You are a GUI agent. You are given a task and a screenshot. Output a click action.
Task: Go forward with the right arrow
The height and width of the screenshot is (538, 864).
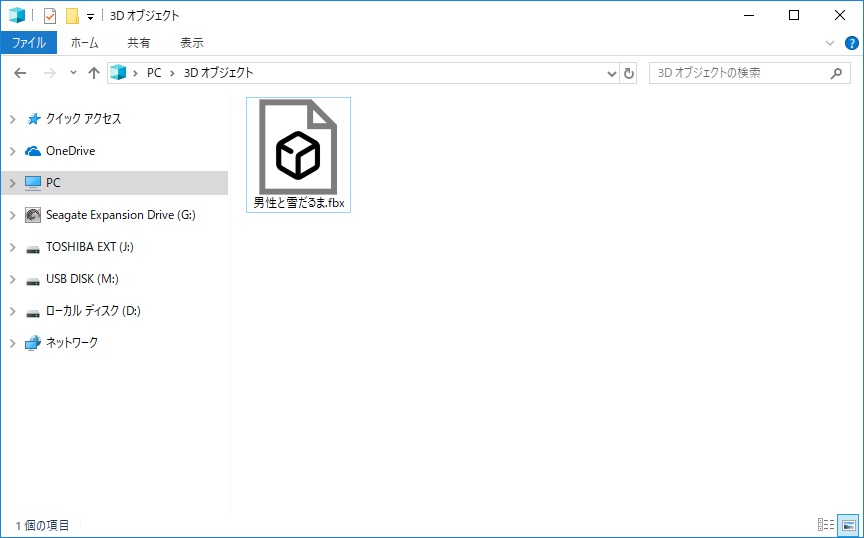pyautogui.click(x=50, y=73)
